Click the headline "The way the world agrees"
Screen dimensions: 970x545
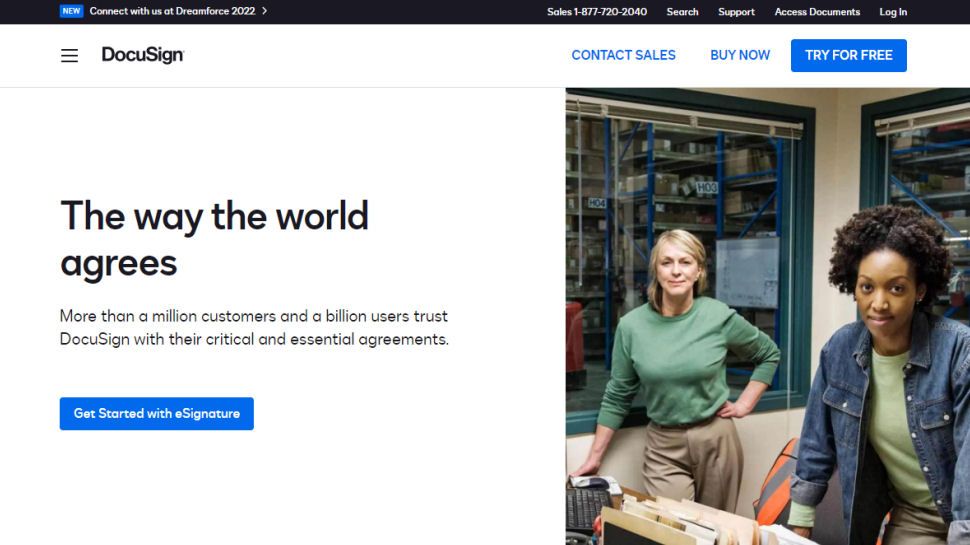pos(214,239)
